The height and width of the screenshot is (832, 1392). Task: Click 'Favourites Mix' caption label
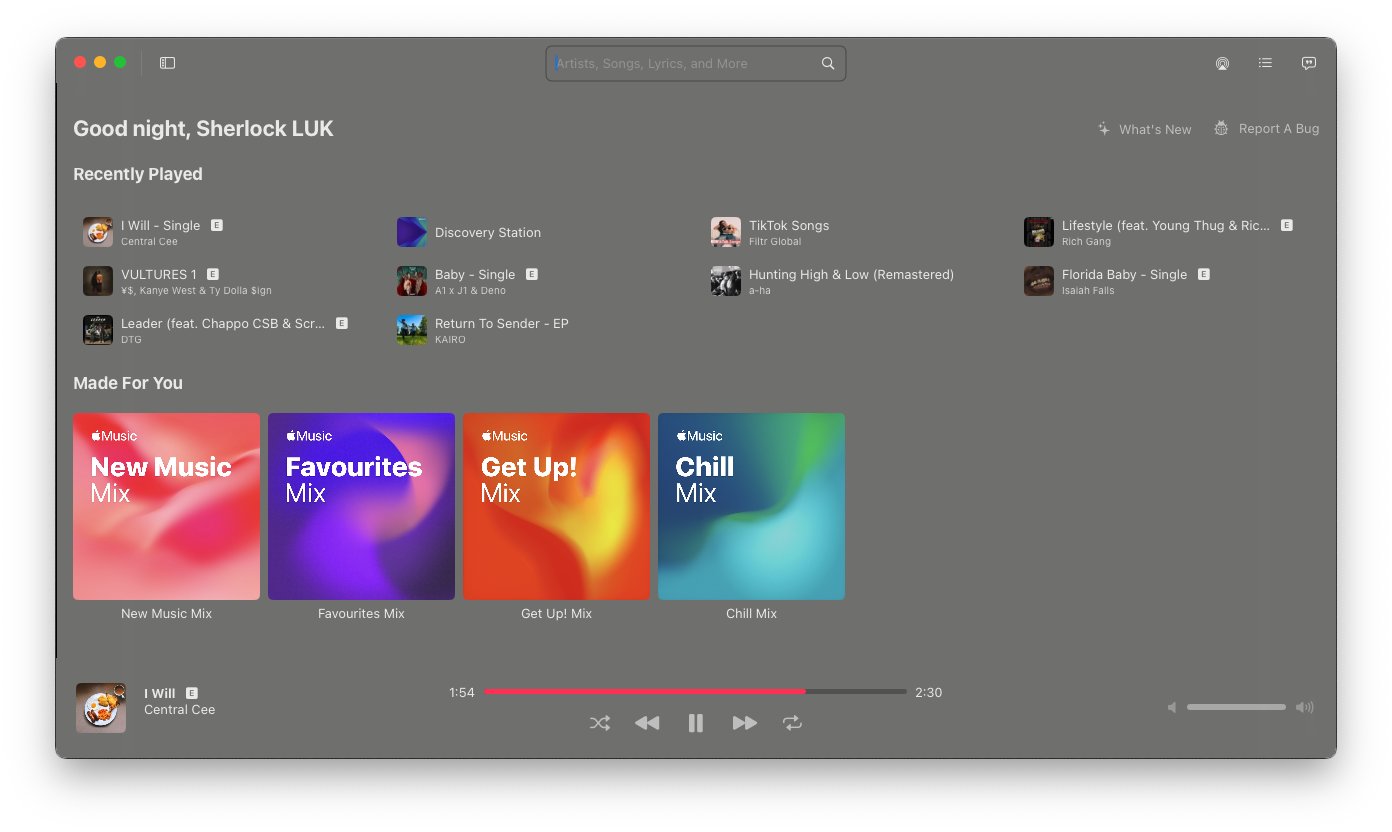361,614
